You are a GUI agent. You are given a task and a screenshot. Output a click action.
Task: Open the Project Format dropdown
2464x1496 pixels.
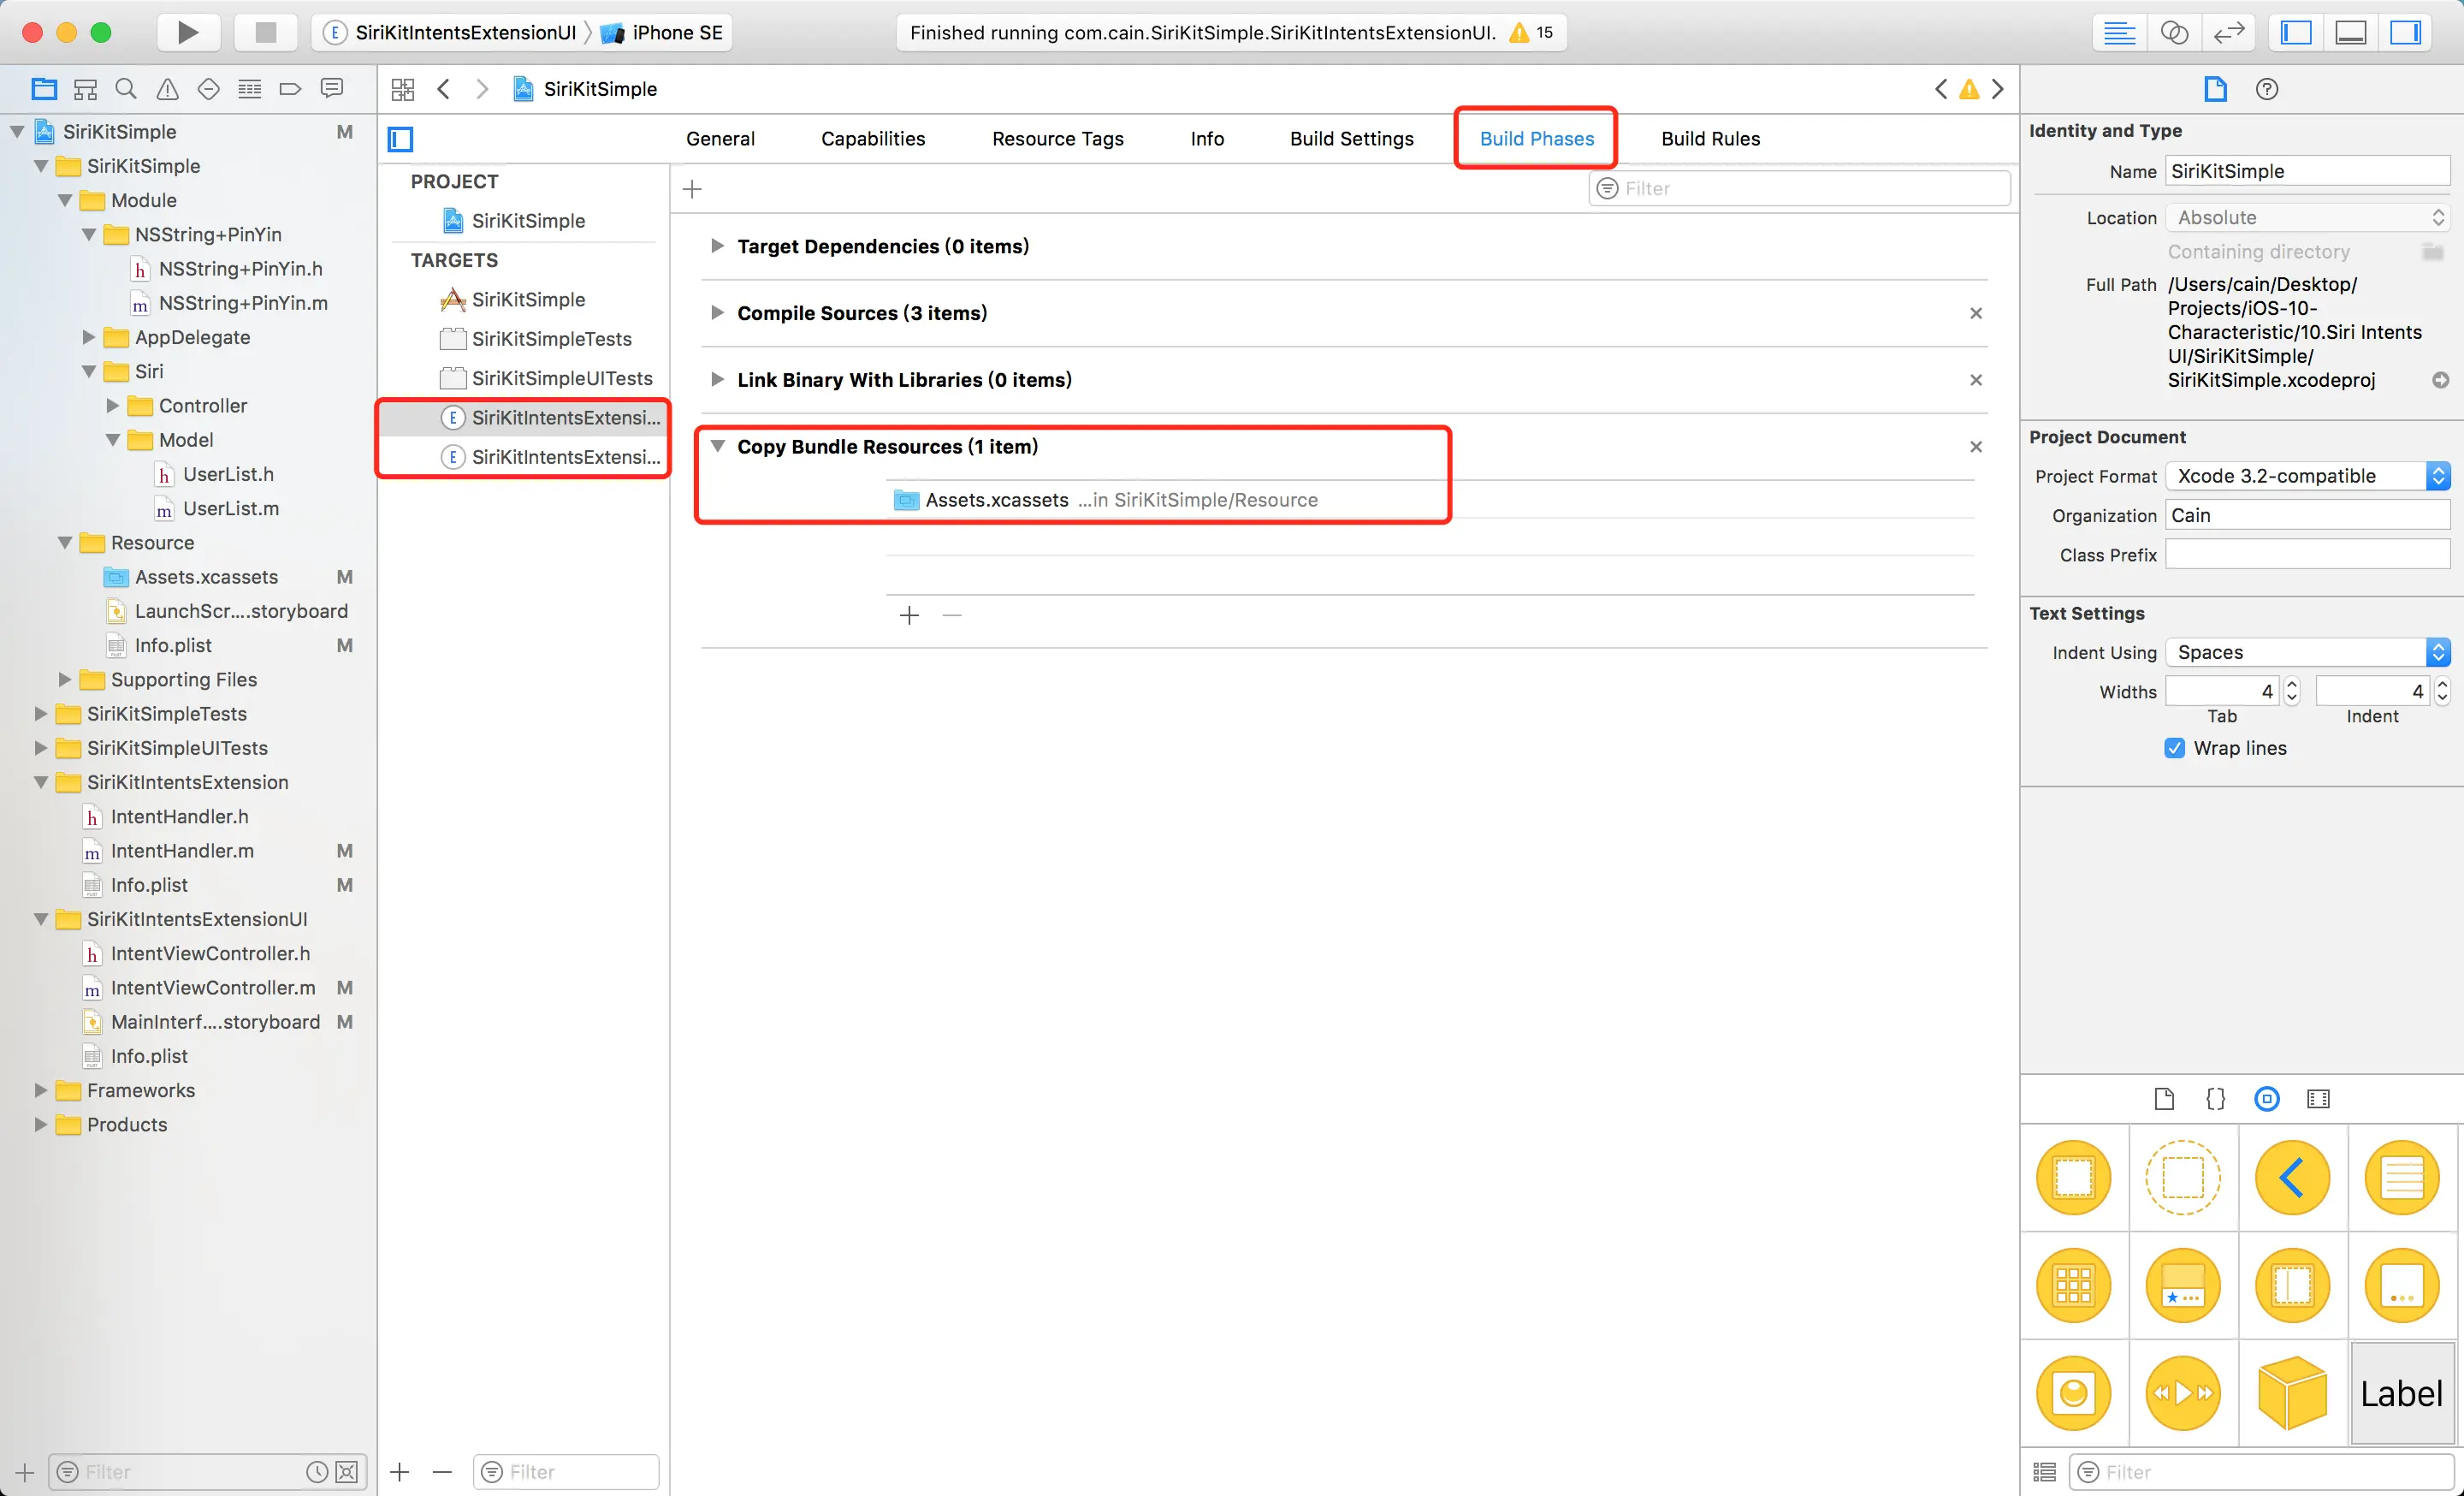click(x=2307, y=476)
